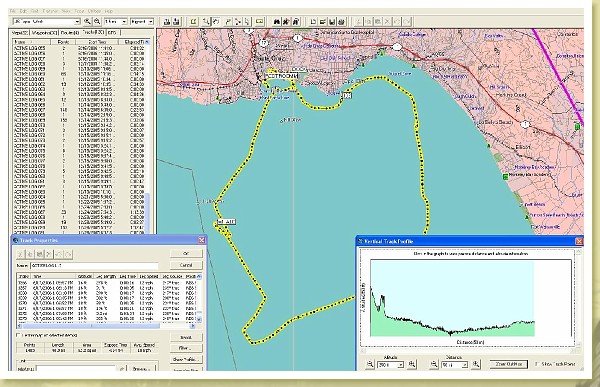The width and height of the screenshot is (600, 387).
Task: Open the View menu
Action: pos(66,11)
